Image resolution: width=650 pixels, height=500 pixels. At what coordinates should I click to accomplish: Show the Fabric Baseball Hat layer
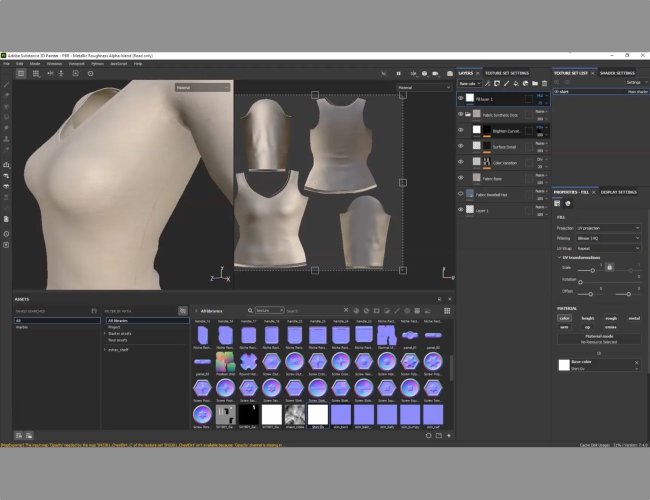461,194
